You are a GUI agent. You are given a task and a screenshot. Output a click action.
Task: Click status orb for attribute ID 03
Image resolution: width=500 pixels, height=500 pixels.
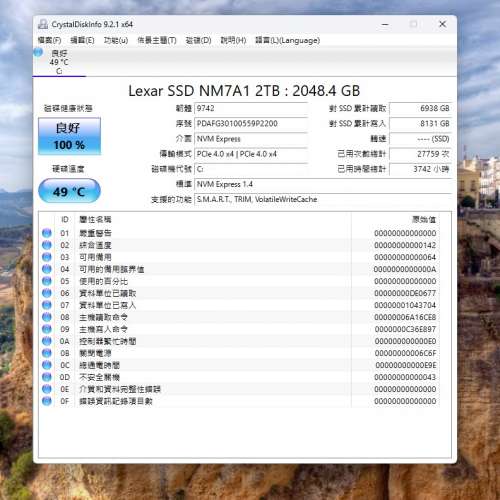(47, 257)
